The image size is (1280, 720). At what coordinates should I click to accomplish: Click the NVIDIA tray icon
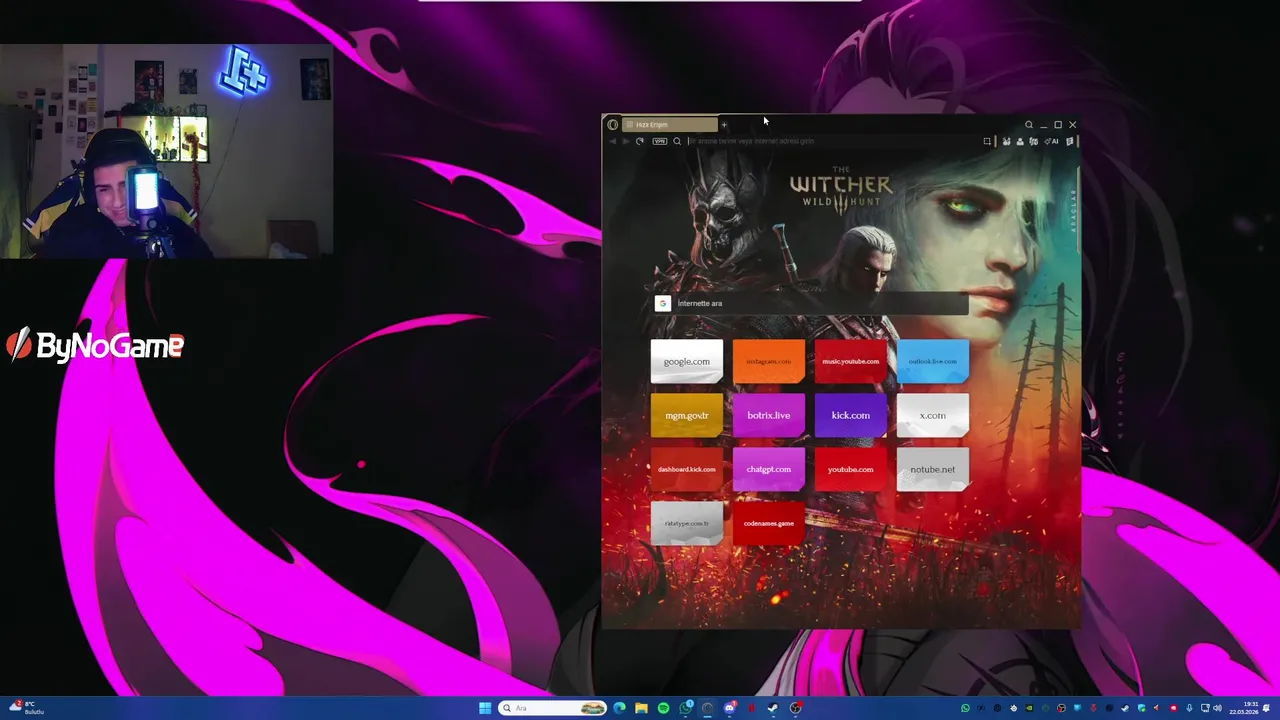coord(1029,708)
